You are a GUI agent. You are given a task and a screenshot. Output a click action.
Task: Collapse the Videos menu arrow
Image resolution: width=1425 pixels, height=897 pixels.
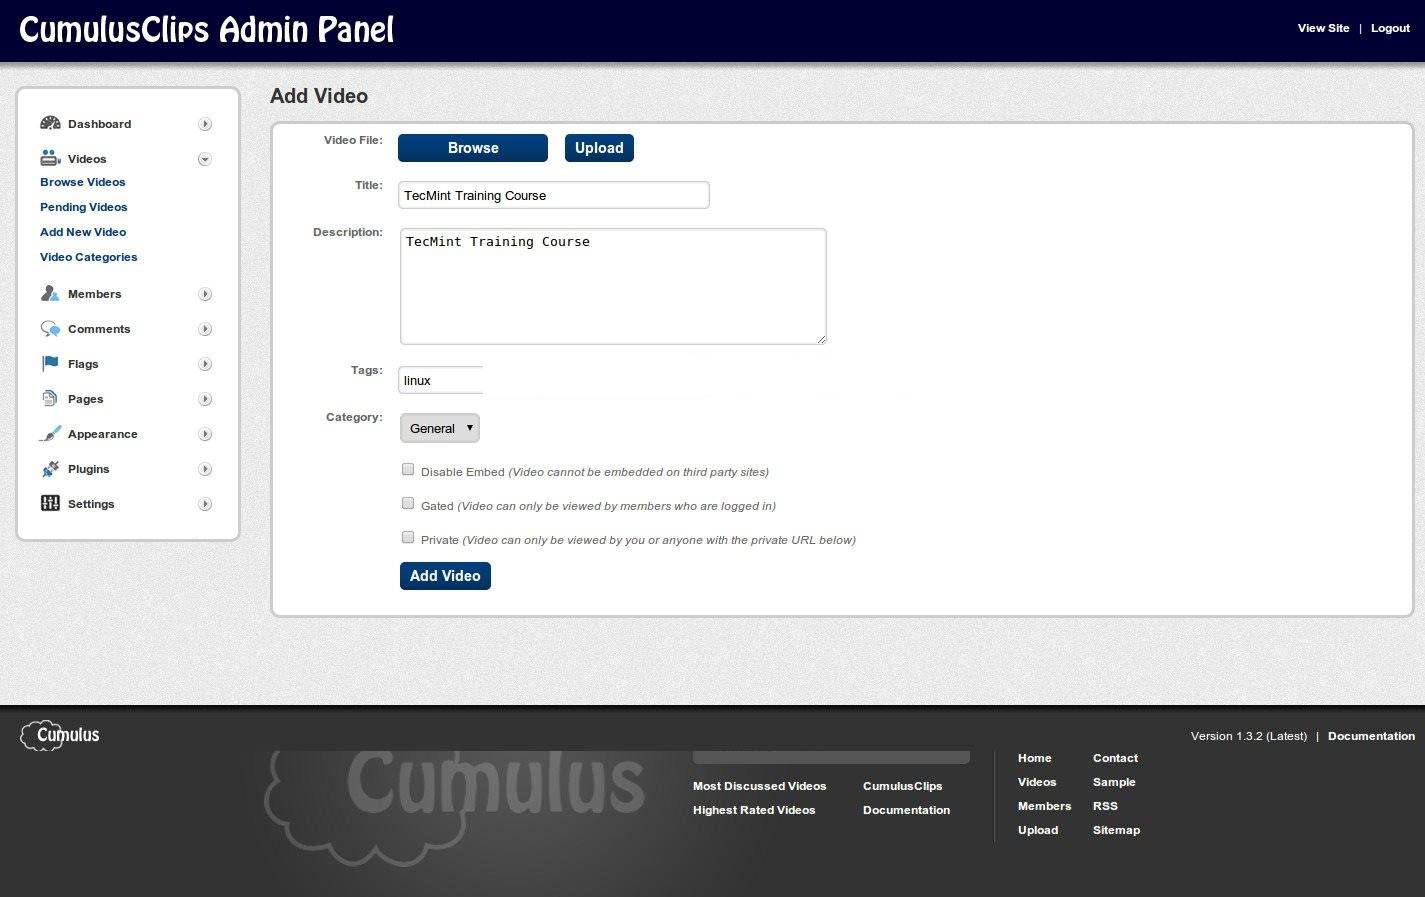pyautogui.click(x=205, y=159)
